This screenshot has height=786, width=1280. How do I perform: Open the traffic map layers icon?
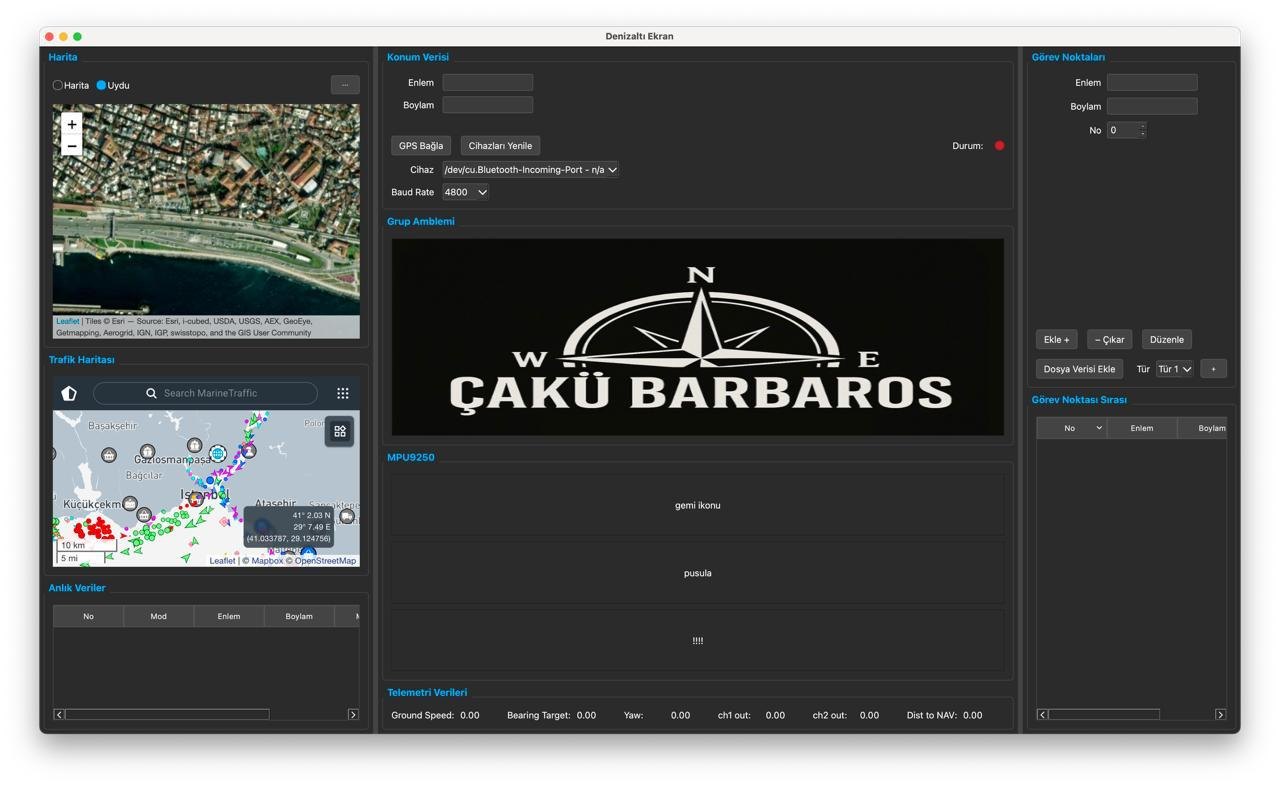pos(340,431)
